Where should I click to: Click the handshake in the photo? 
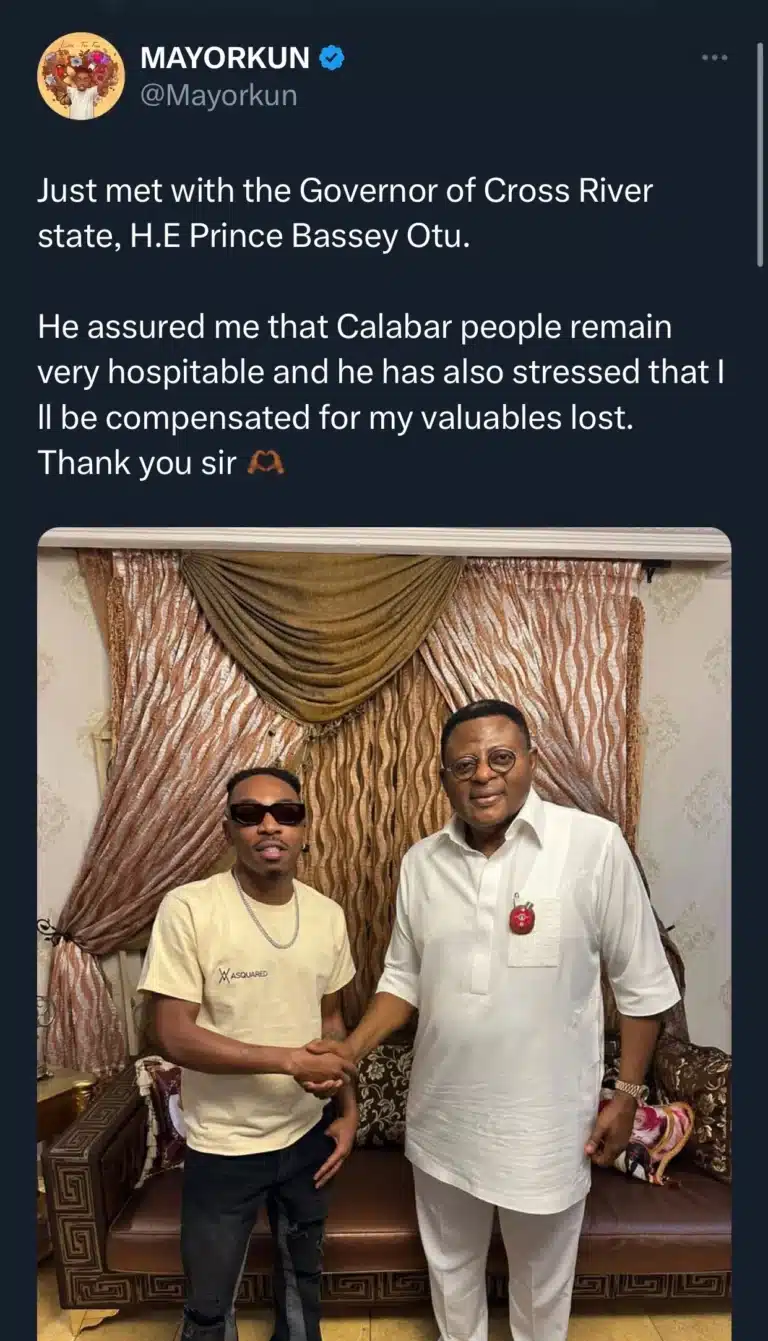coord(322,1065)
